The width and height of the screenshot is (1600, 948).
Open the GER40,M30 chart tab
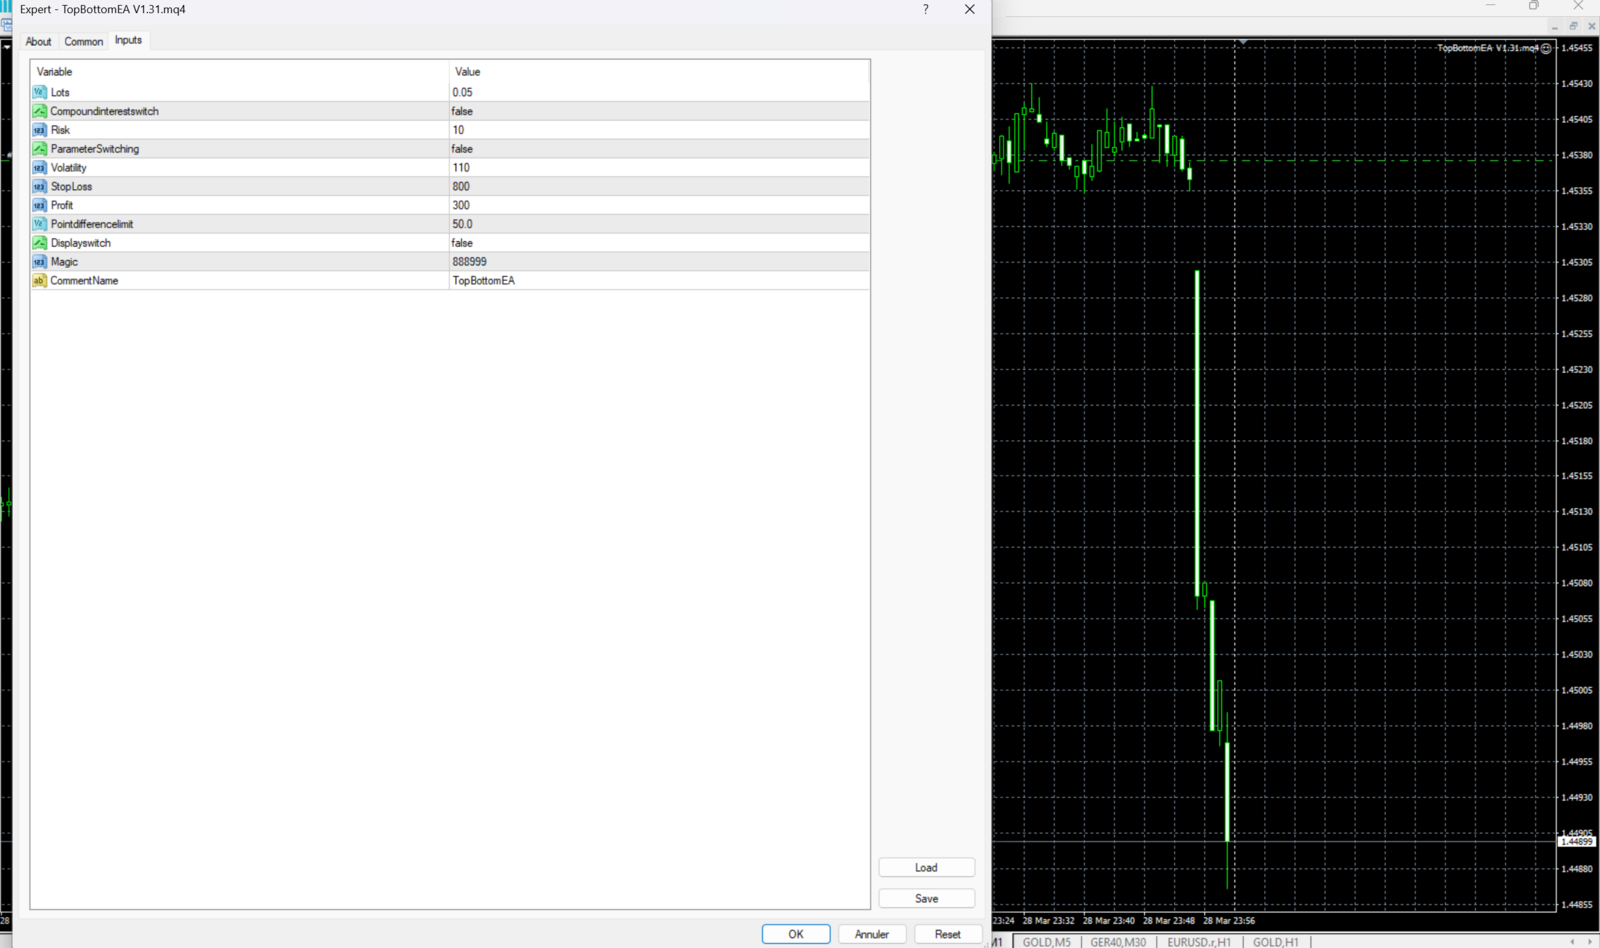1118,942
